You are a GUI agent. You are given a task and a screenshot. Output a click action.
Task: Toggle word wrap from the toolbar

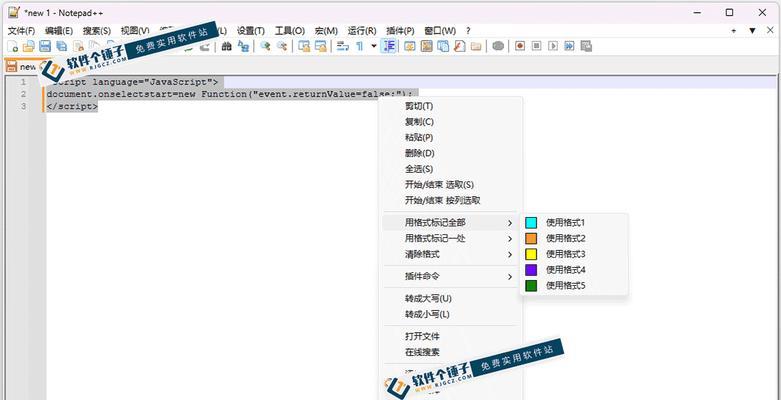tap(343, 46)
